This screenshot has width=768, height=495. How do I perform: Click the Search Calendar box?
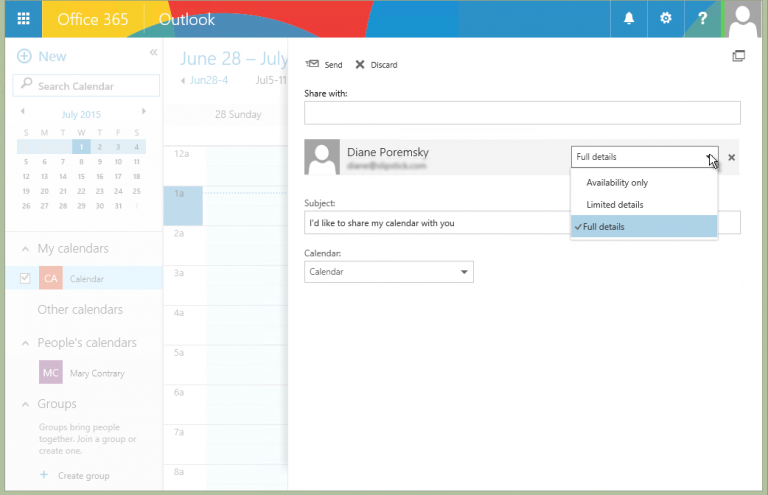[x=86, y=86]
